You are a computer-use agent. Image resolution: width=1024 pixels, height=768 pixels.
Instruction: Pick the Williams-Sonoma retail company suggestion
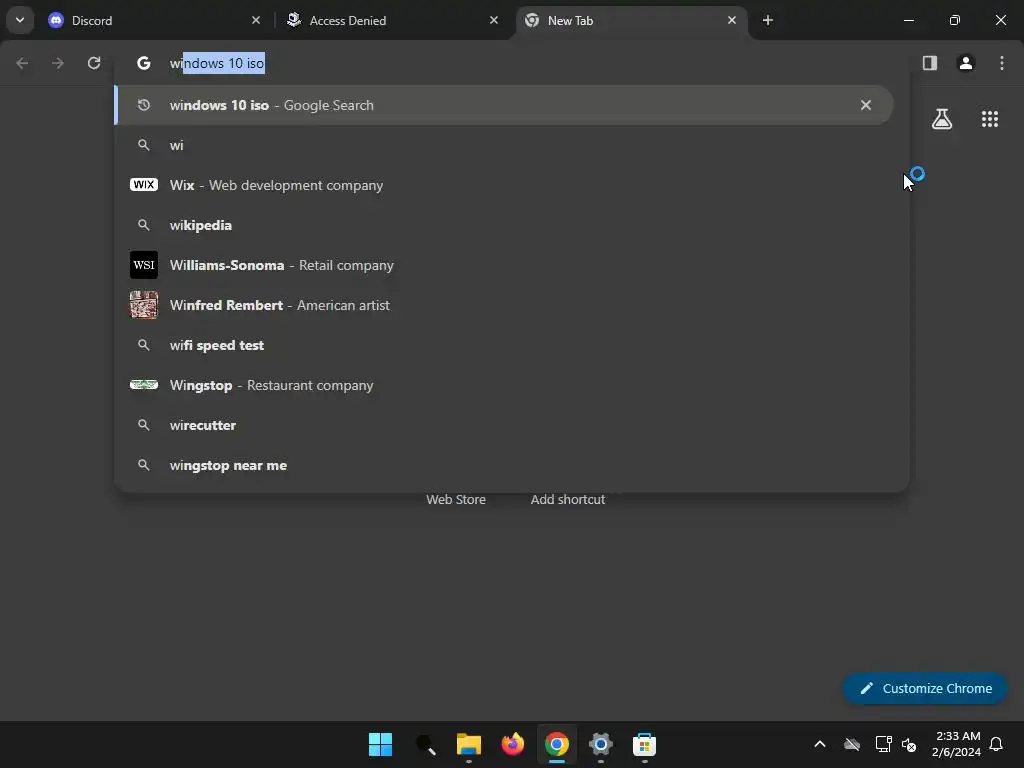[x=504, y=265]
